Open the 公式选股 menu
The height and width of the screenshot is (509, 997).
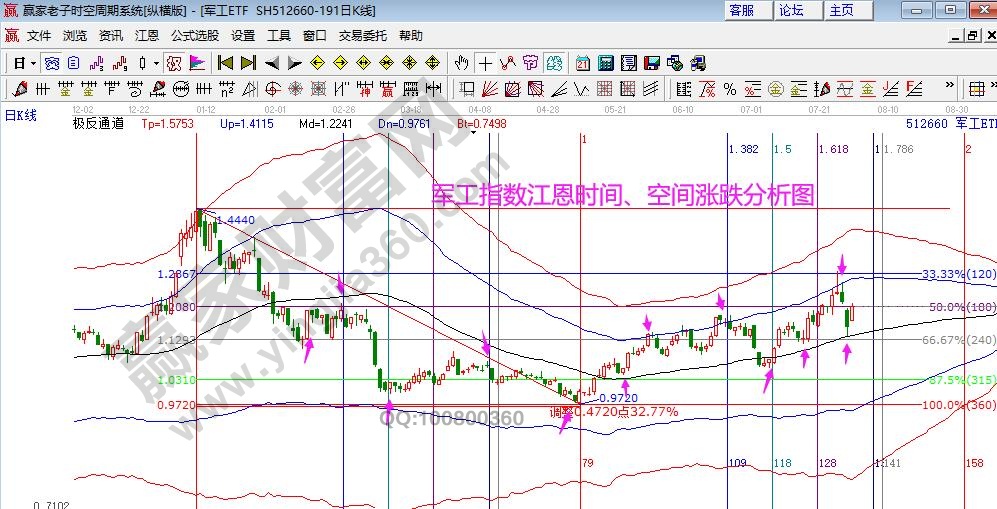[x=195, y=35]
